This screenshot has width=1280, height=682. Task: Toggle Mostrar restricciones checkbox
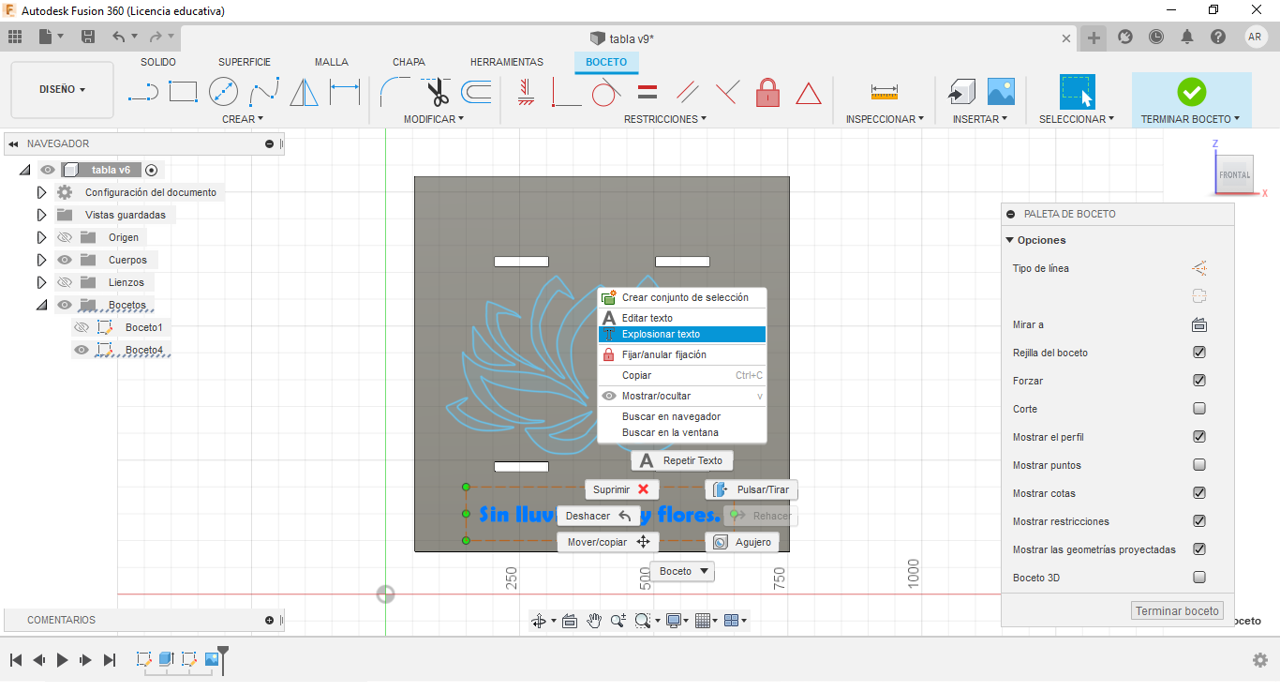click(1199, 521)
